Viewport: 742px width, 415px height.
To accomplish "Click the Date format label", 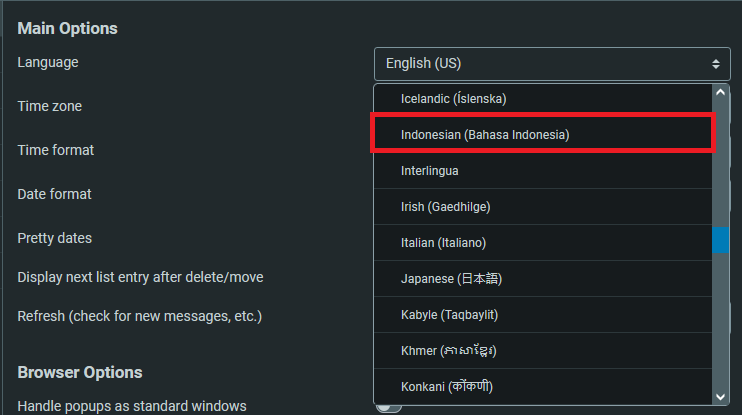I will 54,194.
